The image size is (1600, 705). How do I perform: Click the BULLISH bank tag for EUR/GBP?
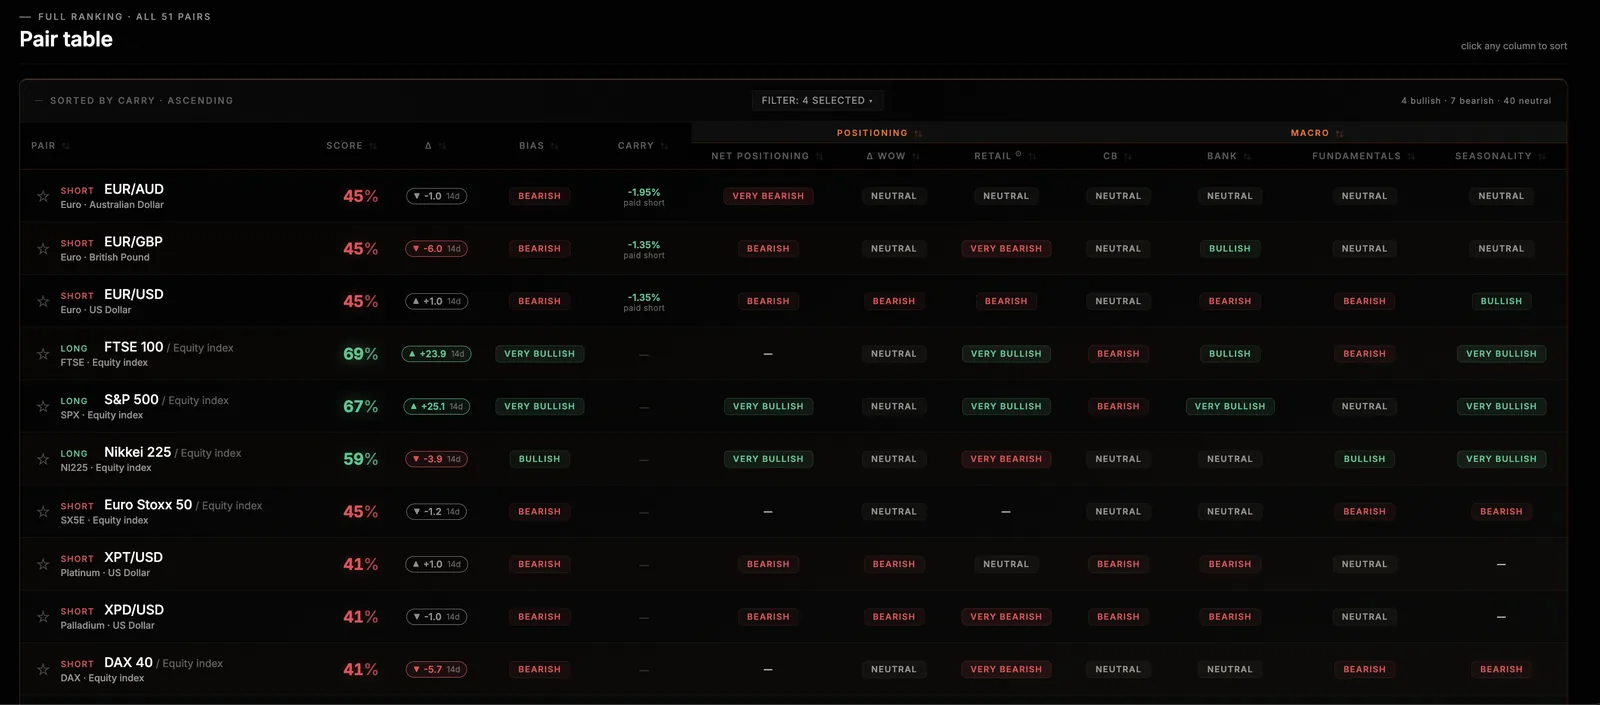1229,249
